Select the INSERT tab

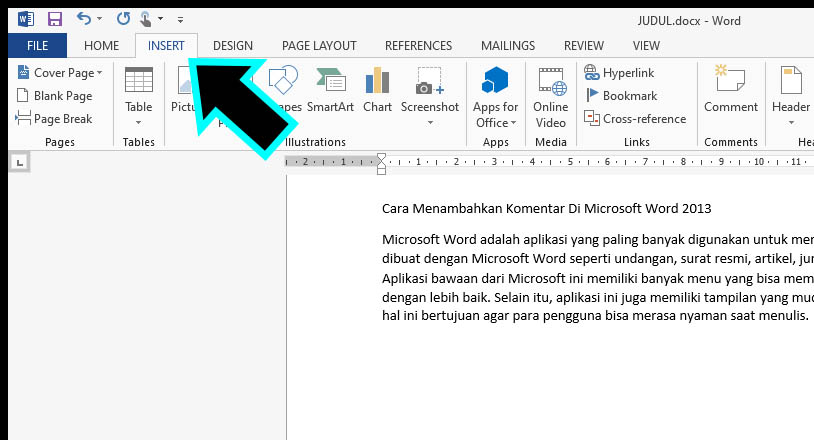pyautogui.click(x=166, y=46)
